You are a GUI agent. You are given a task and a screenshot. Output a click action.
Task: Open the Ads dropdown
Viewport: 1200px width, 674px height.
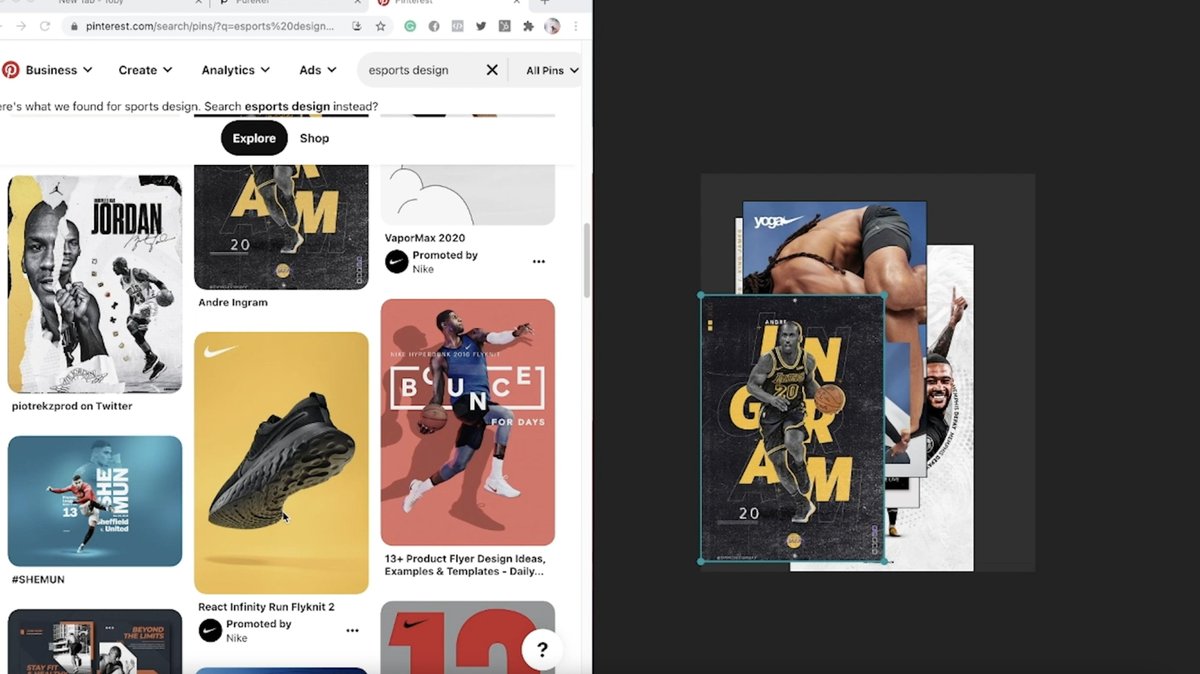(x=317, y=70)
